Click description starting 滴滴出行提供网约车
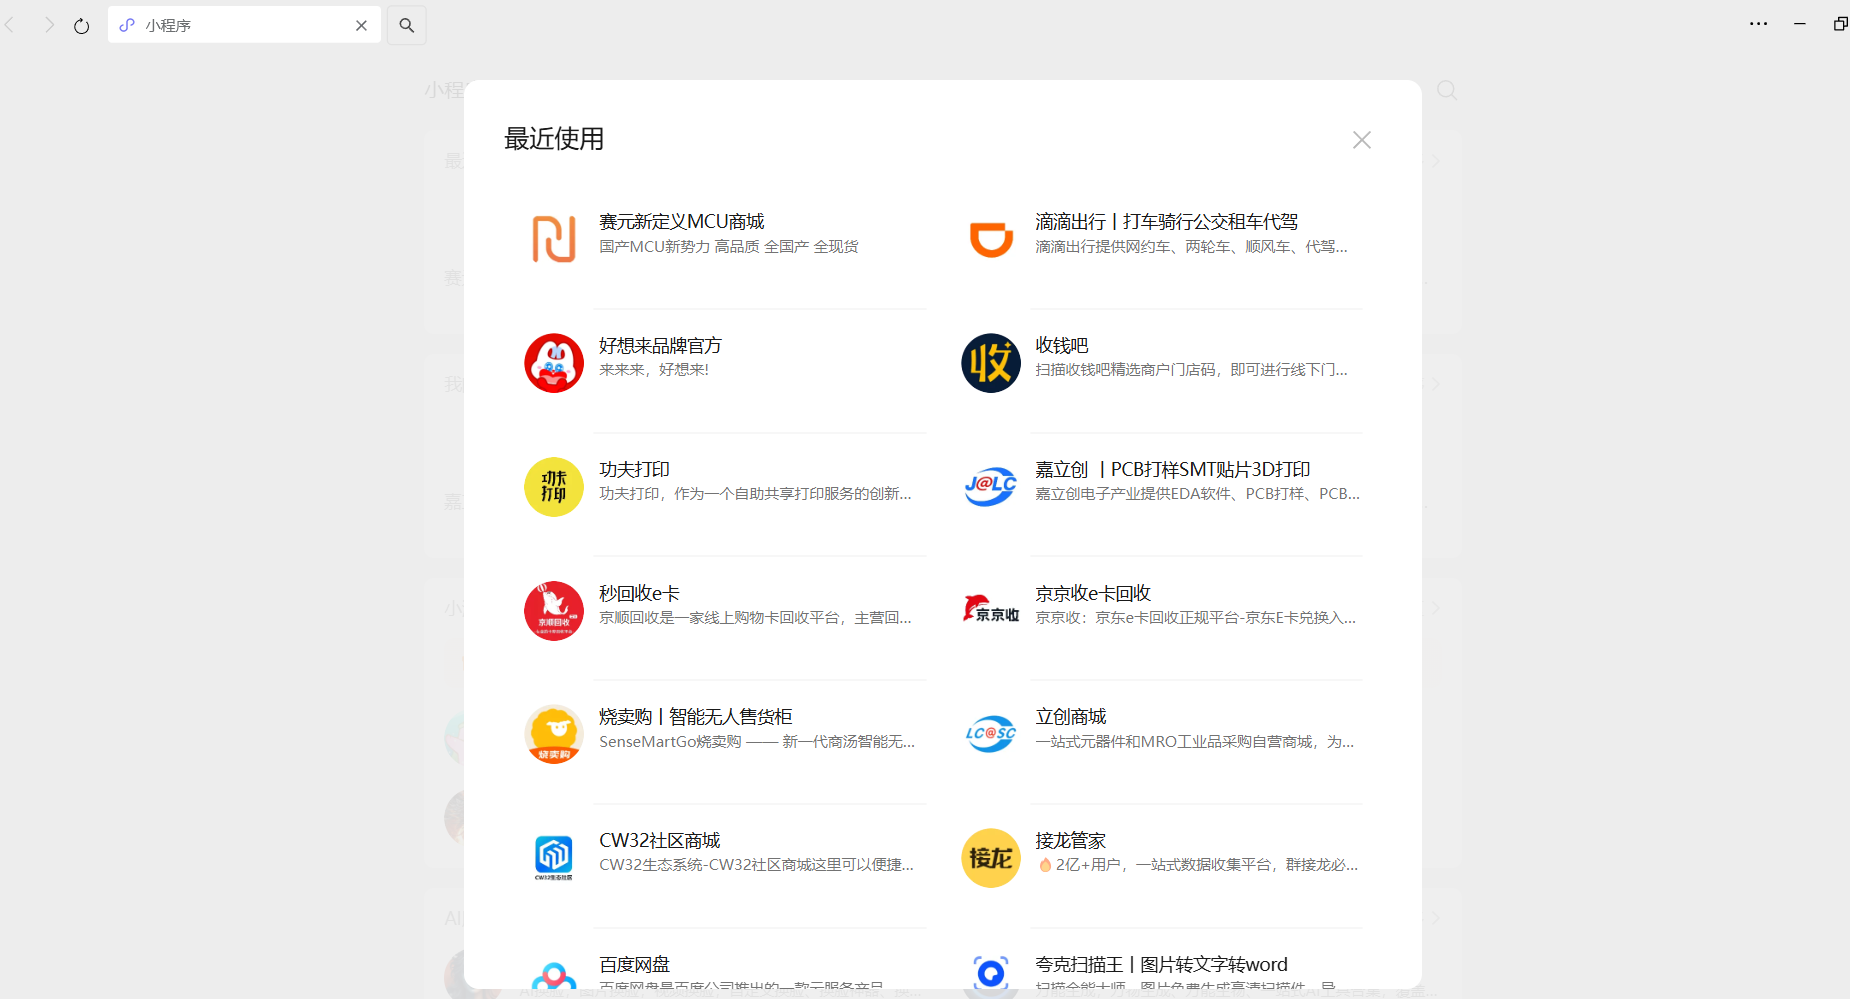The image size is (1850, 999). [1191, 246]
